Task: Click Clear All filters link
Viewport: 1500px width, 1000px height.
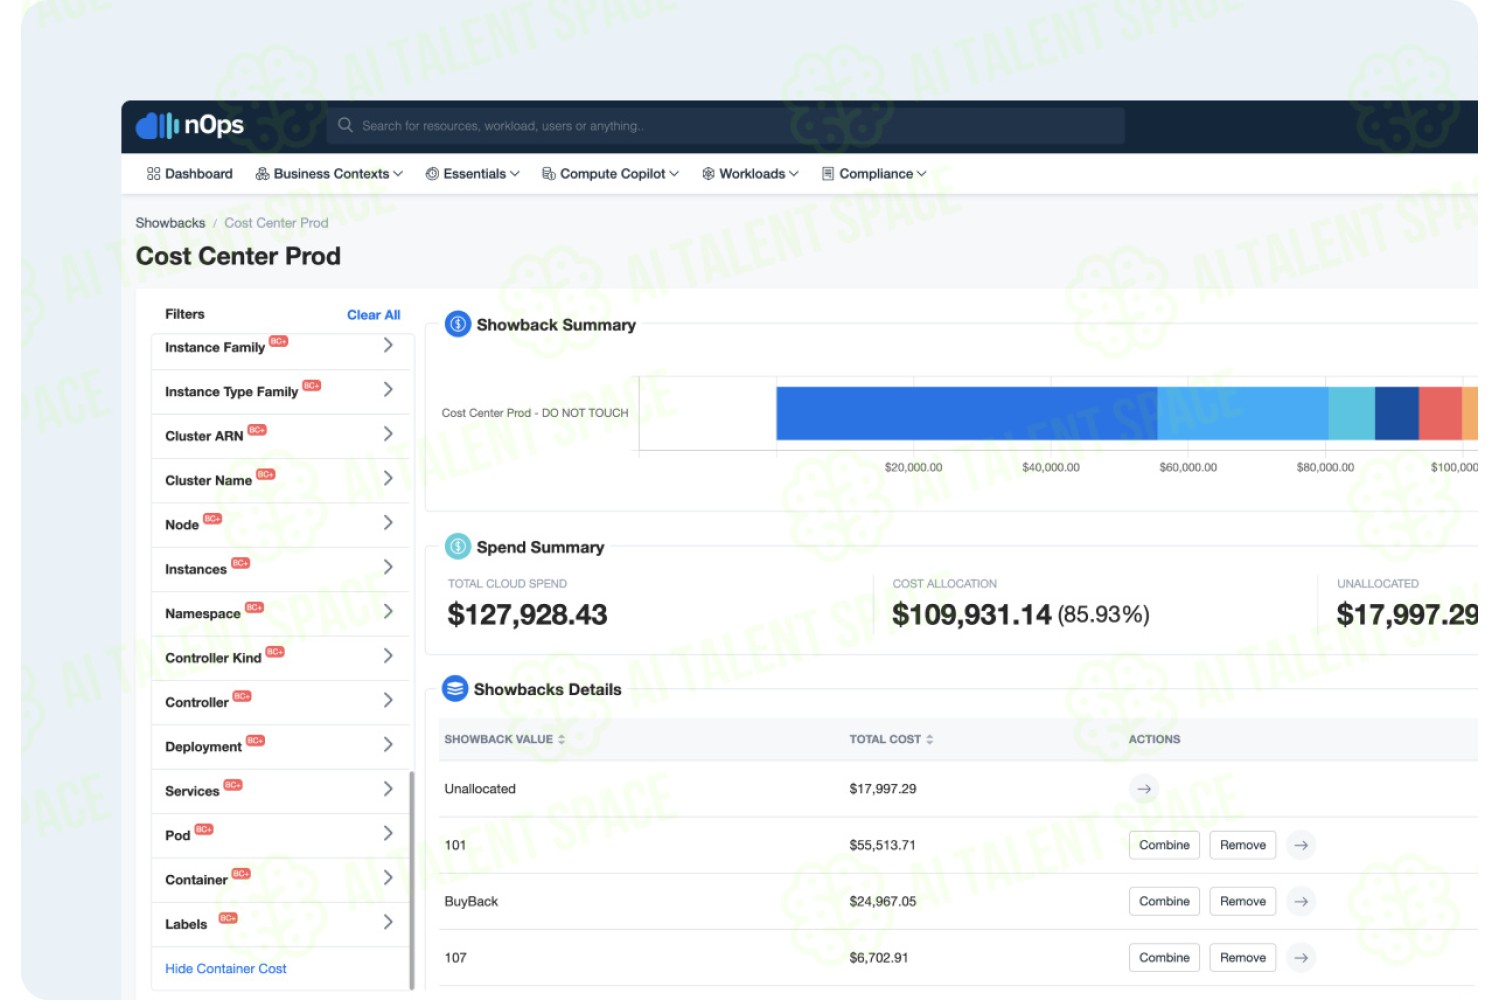Action: (373, 315)
